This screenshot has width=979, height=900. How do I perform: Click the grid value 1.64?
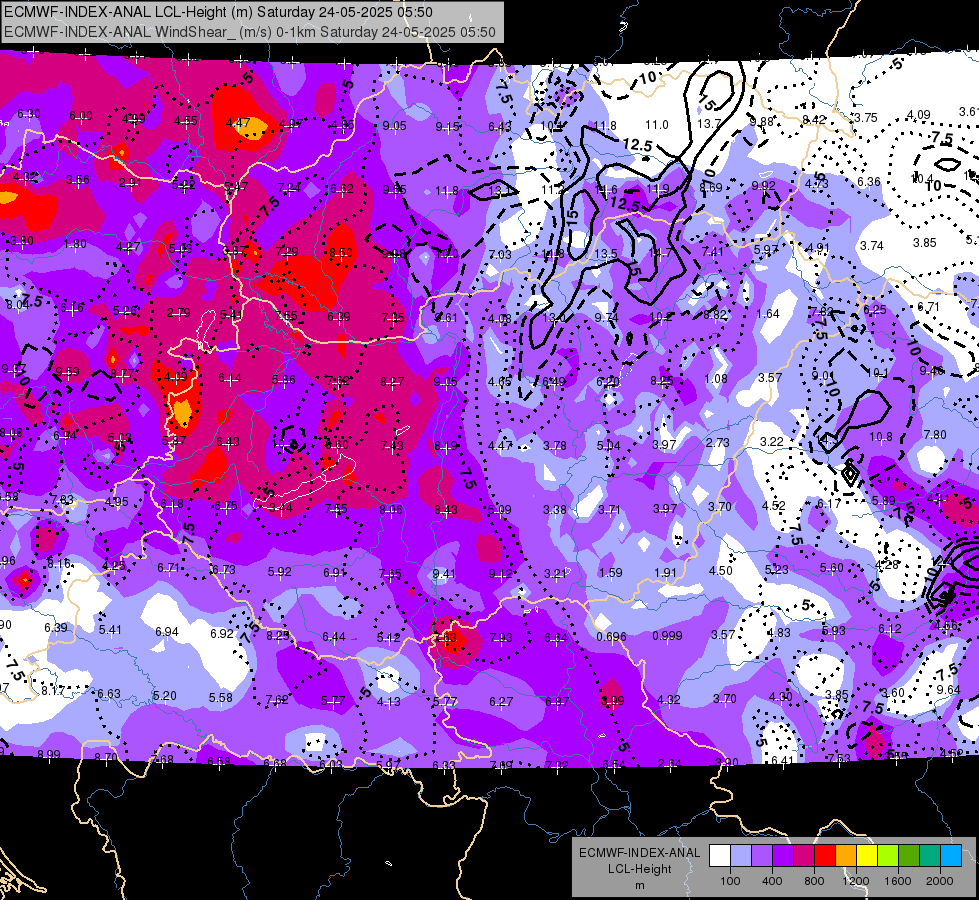(x=768, y=314)
